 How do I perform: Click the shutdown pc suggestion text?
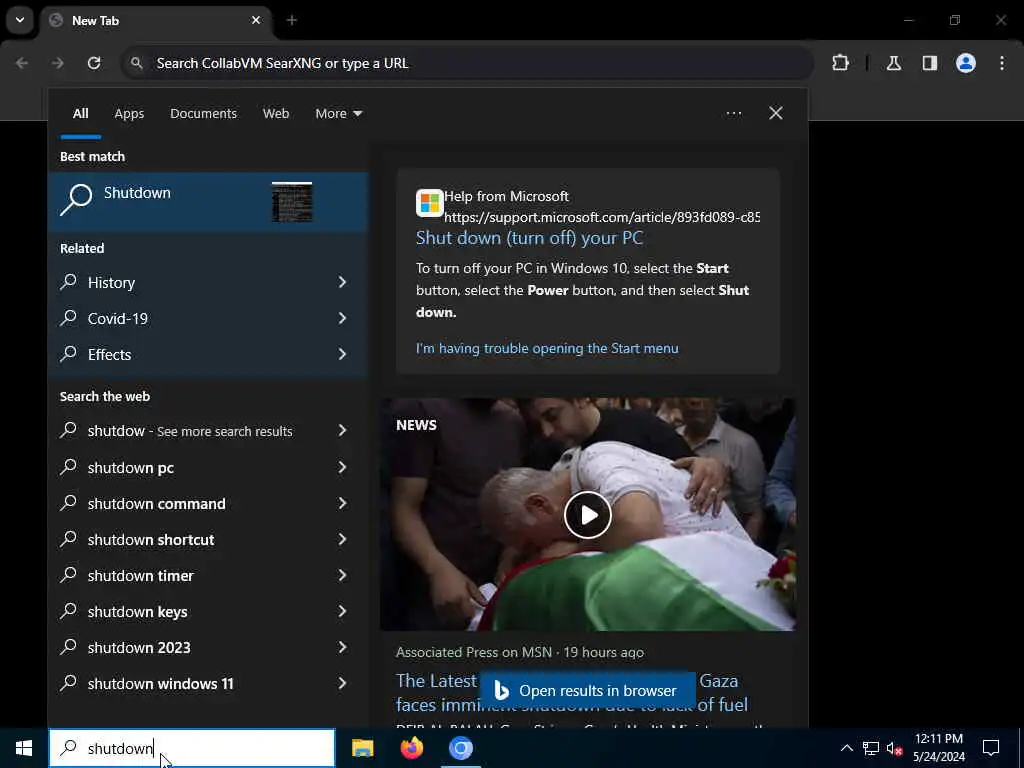tap(131, 468)
